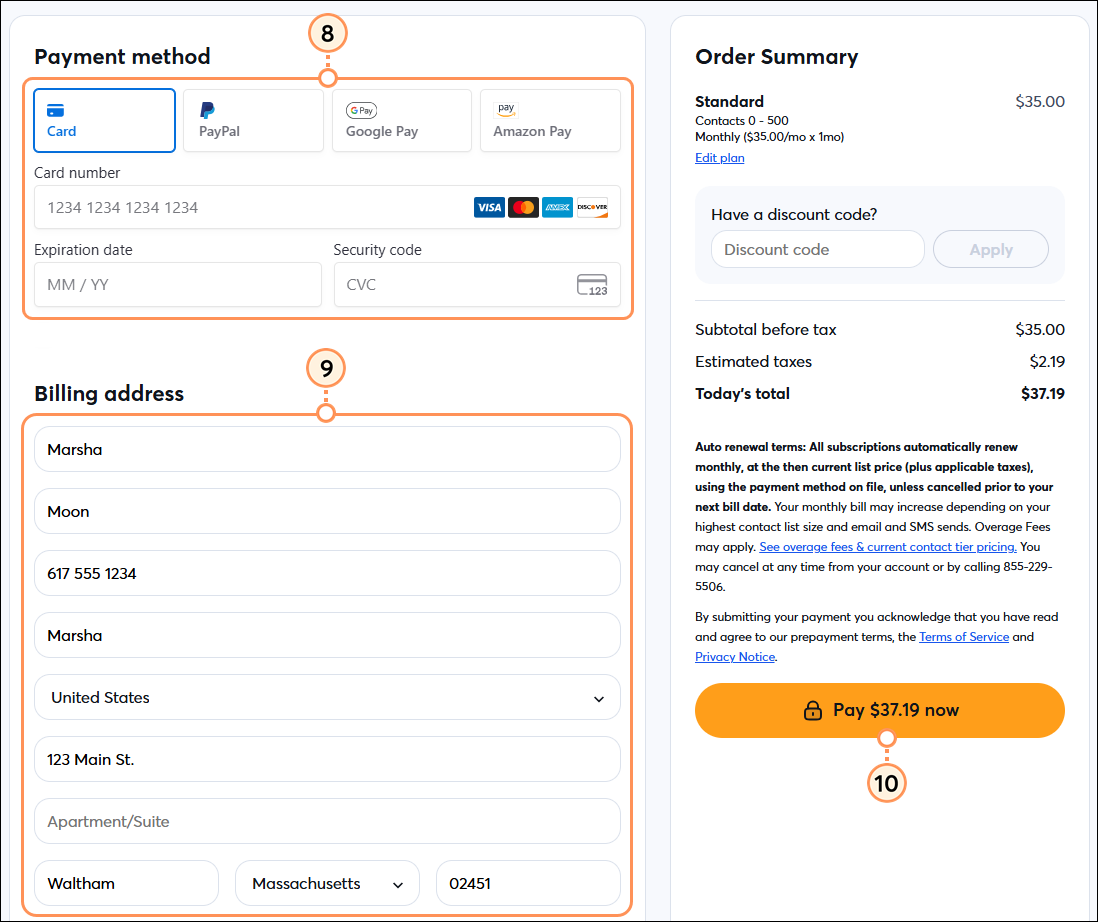The height and width of the screenshot is (922, 1098).
Task: Click the Google Pay logo icon
Action: point(361,110)
